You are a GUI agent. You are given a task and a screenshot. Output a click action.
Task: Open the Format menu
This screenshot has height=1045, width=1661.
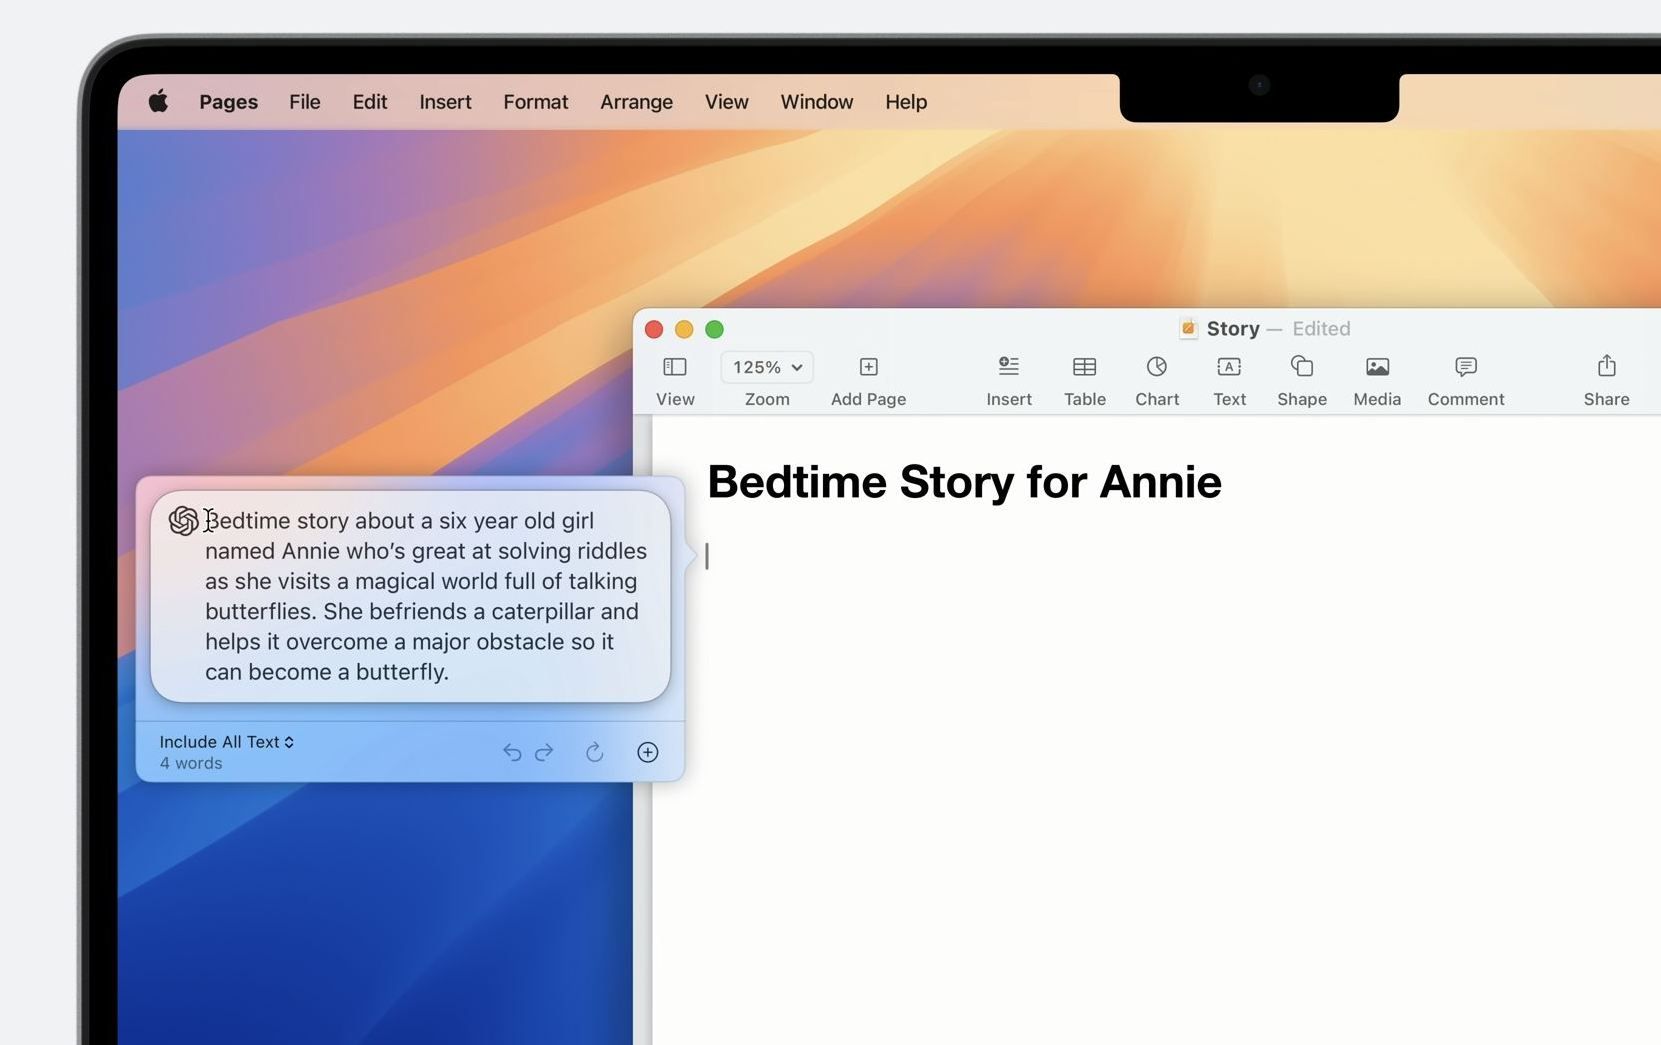[x=535, y=101]
